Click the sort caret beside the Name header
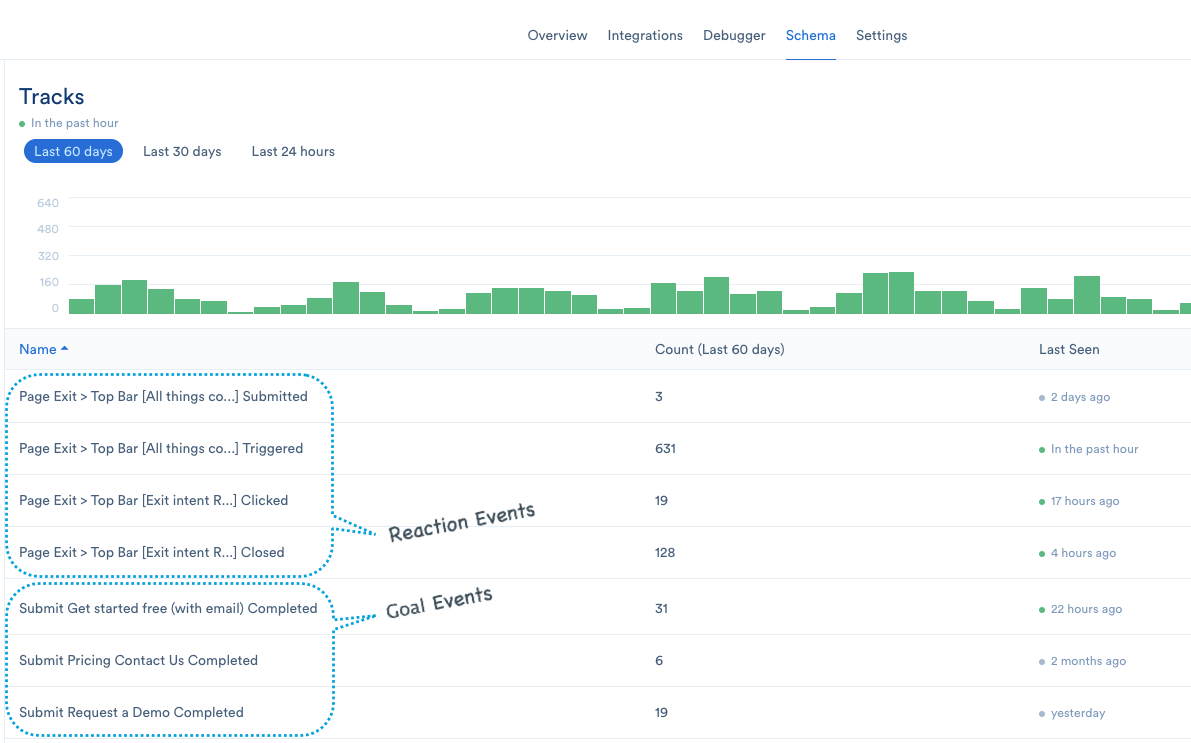This screenshot has width=1191, height=743. [67, 349]
